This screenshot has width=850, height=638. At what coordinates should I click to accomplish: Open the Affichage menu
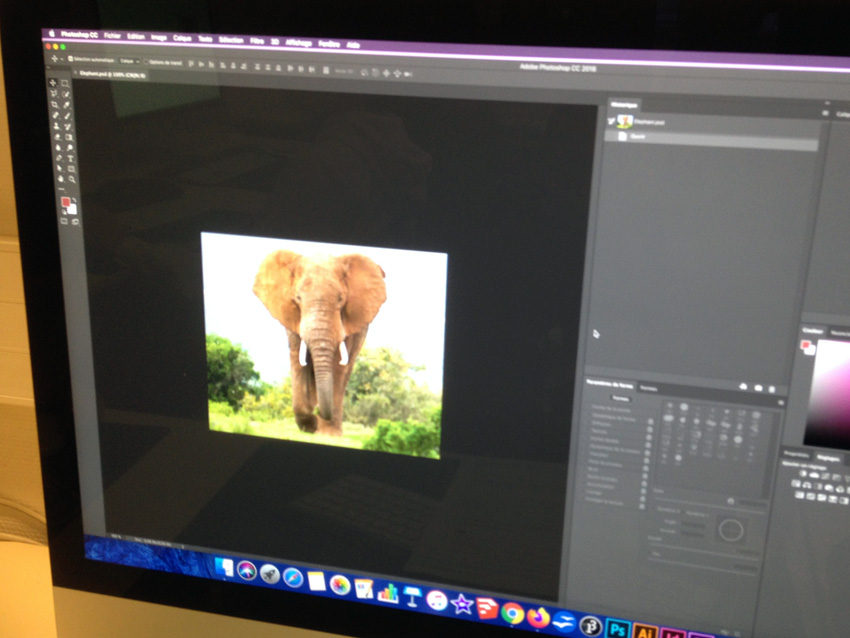coord(299,42)
